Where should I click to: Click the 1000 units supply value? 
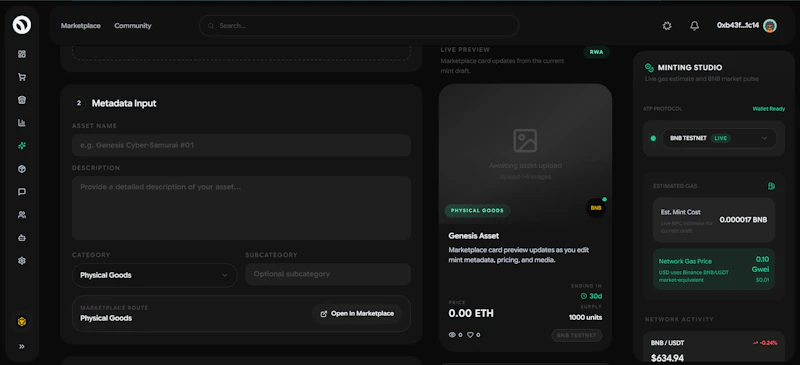click(x=585, y=318)
